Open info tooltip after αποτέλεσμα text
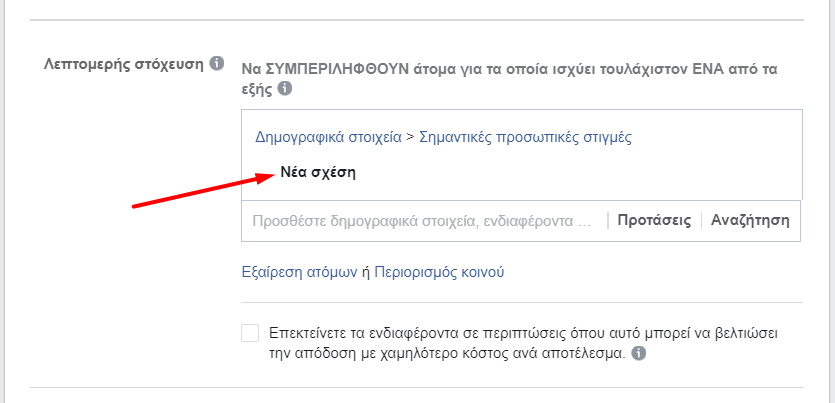 (x=639, y=354)
